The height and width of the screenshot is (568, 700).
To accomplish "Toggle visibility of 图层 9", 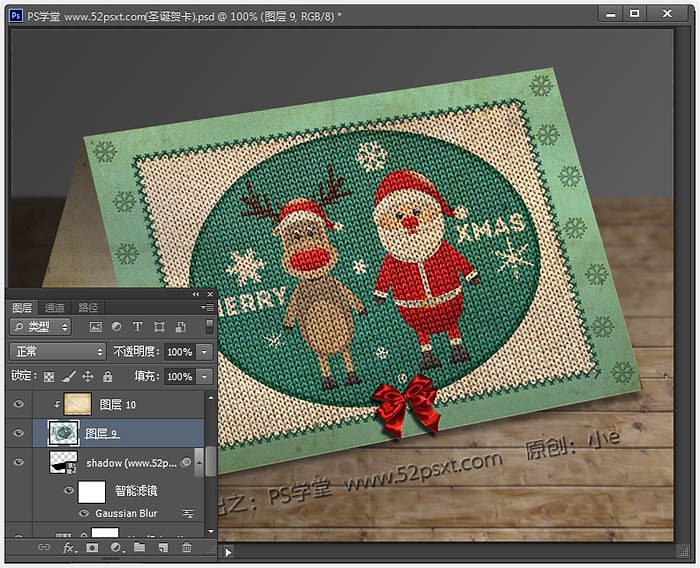I will pos(18,433).
